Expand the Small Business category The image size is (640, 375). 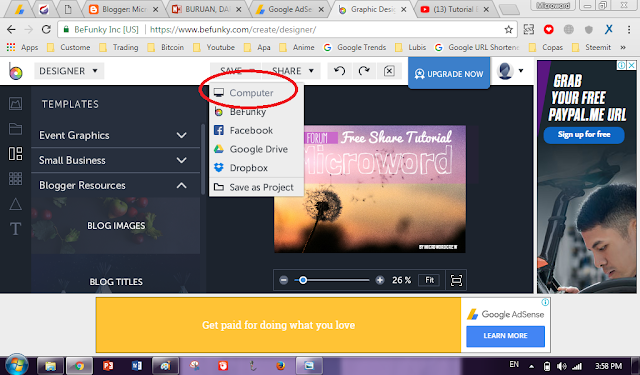coord(113,160)
